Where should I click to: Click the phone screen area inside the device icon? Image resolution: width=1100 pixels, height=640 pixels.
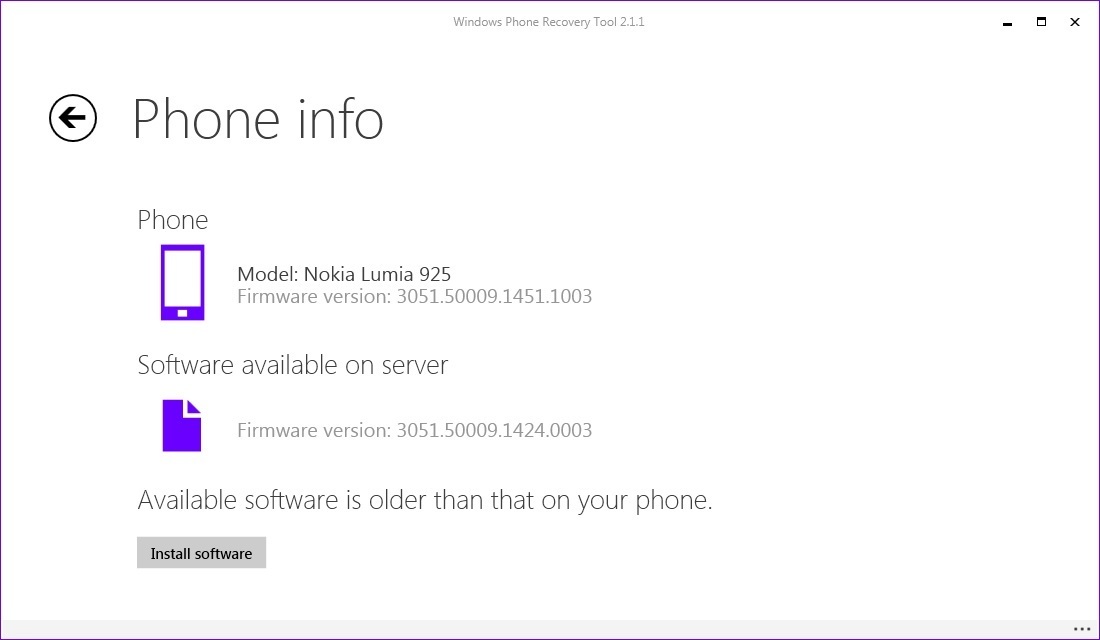[x=182, y=278]
